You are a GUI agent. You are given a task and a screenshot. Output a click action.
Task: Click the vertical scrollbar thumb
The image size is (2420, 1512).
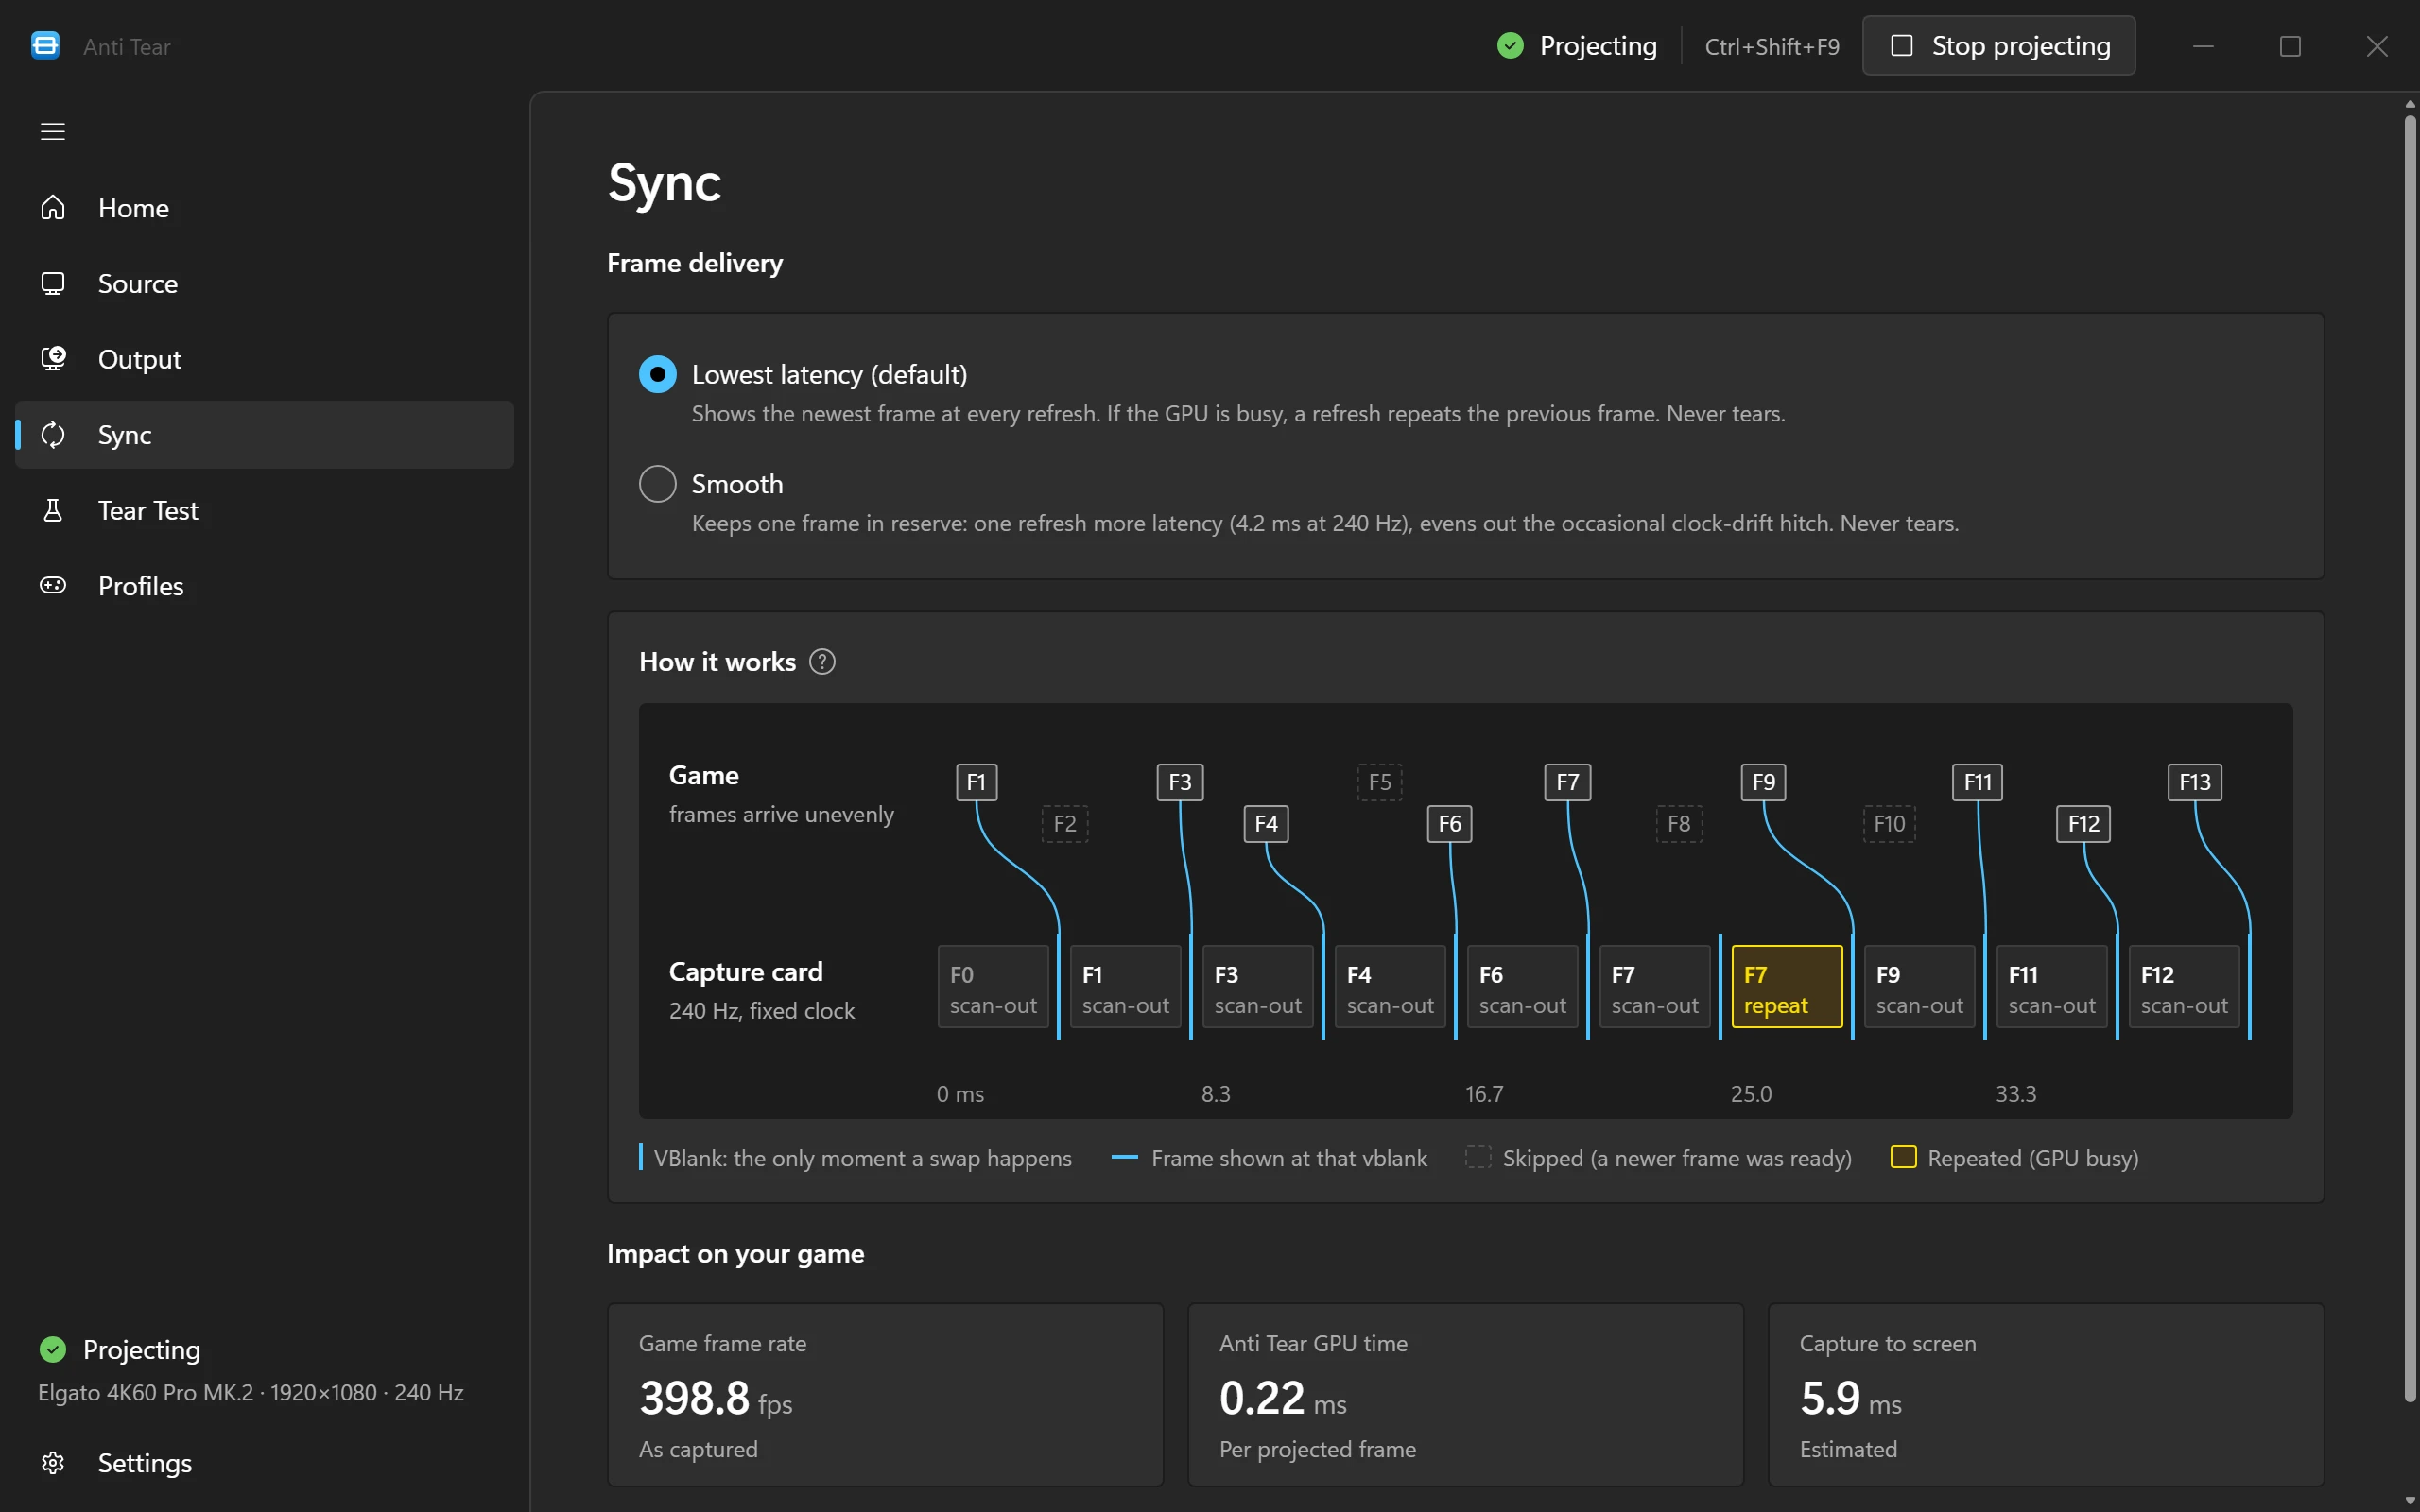[x=2409, y=760]
